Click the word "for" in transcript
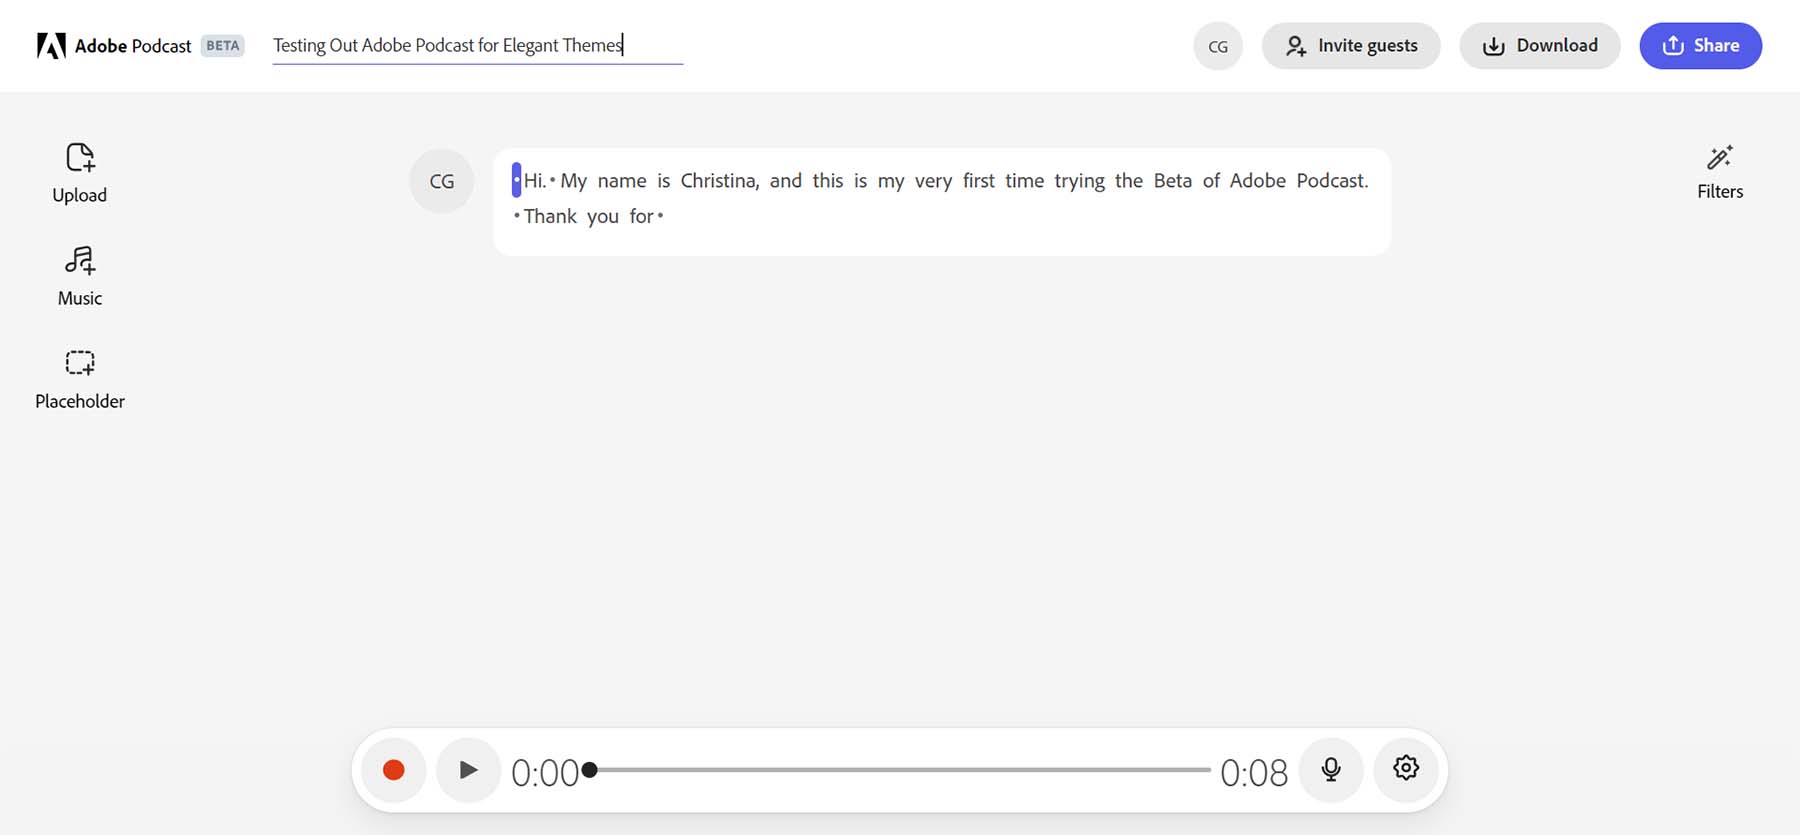Screen dimensions: 1800x835 (641, 217)
